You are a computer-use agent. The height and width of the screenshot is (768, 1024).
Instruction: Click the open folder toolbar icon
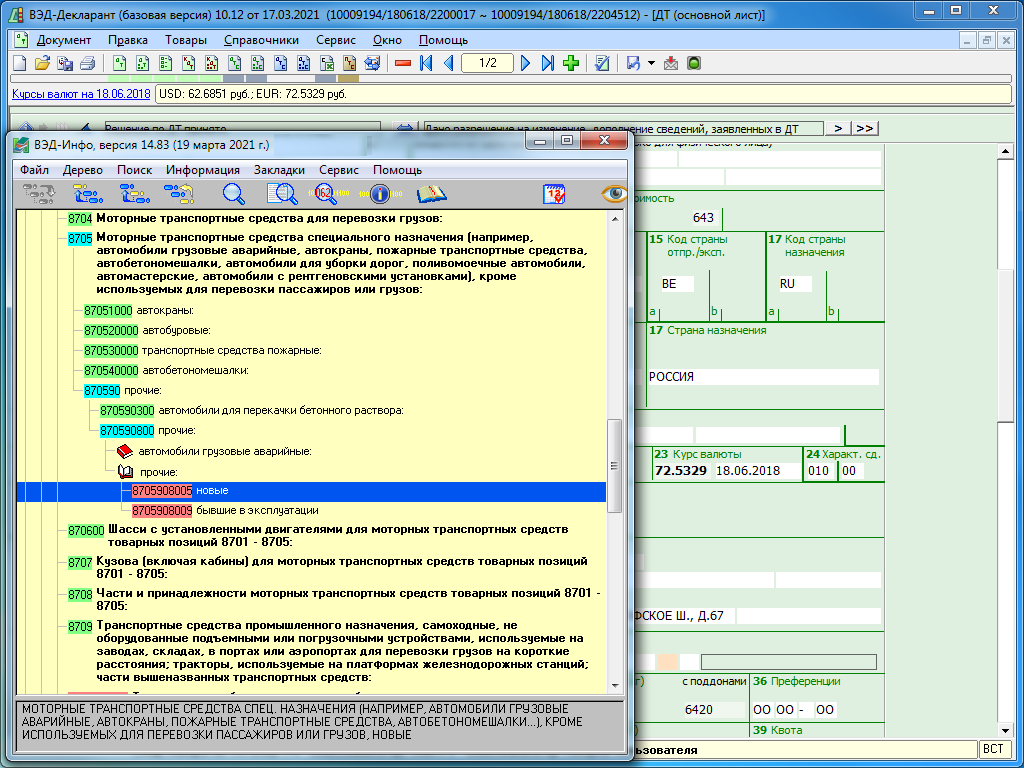click(42, 63)
